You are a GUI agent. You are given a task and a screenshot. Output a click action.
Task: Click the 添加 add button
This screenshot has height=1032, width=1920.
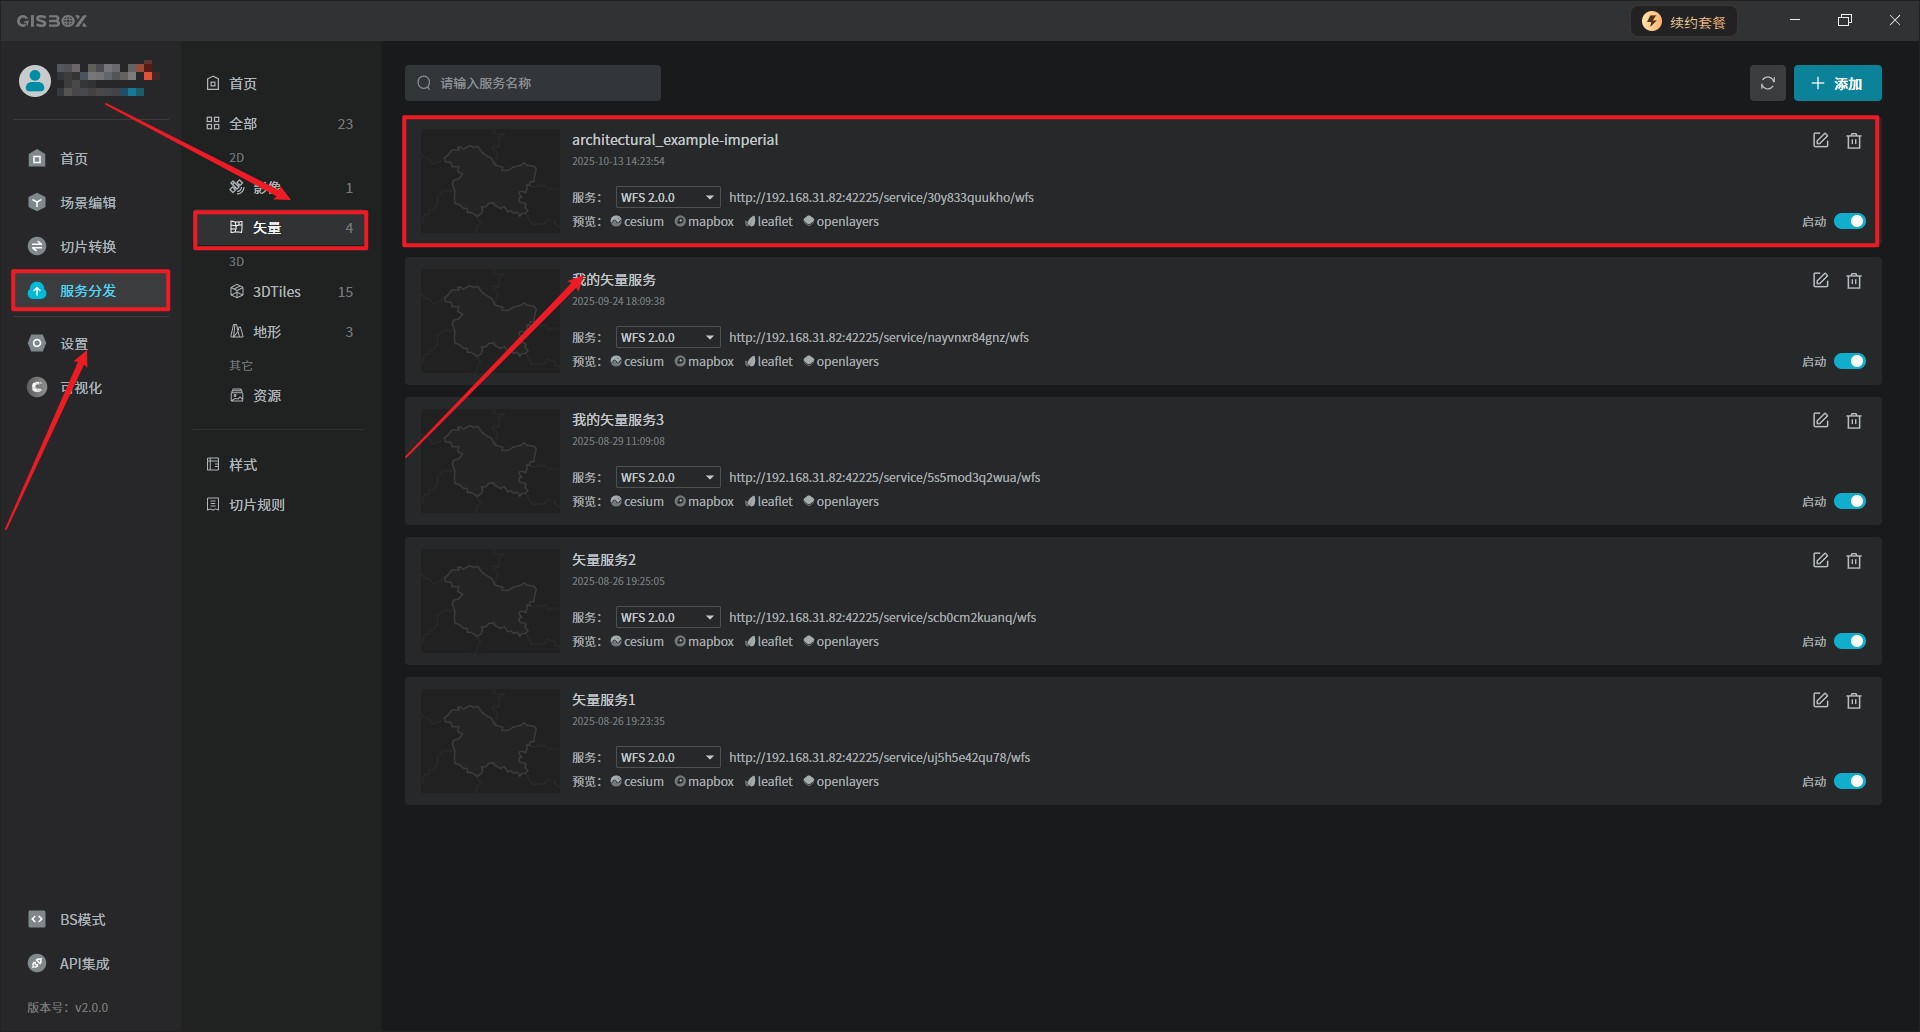pos(1837,83)
